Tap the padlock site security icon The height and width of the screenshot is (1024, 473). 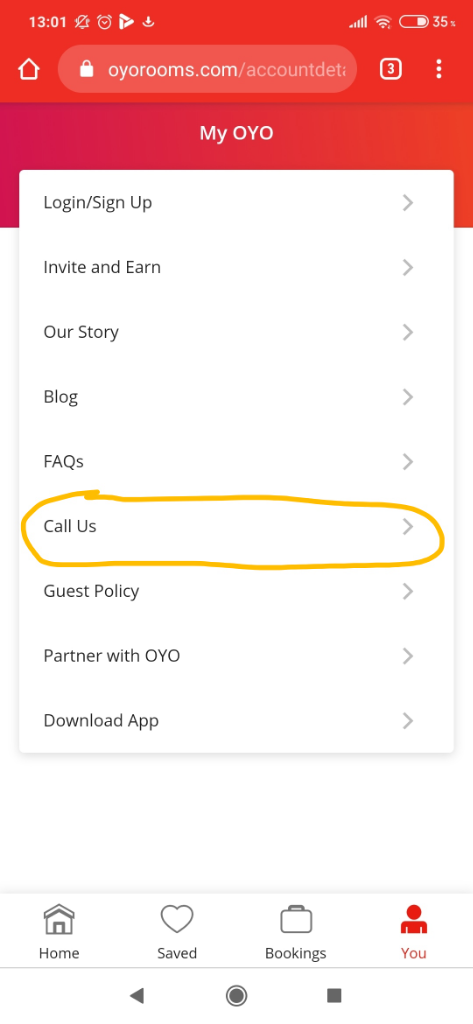pyautogui.click(x=86, y=69)
